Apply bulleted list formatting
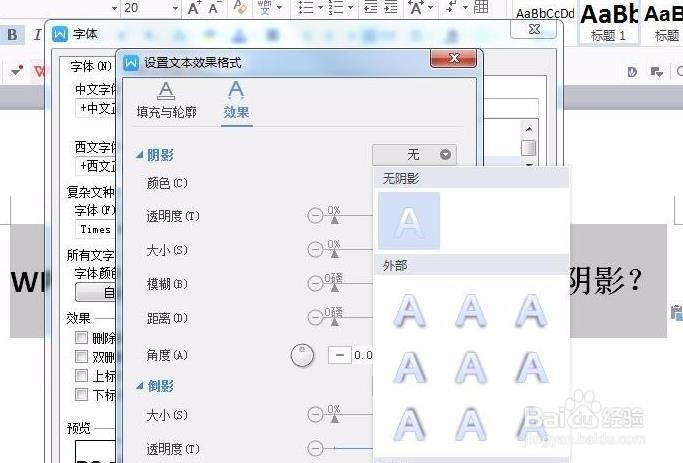 306,7
